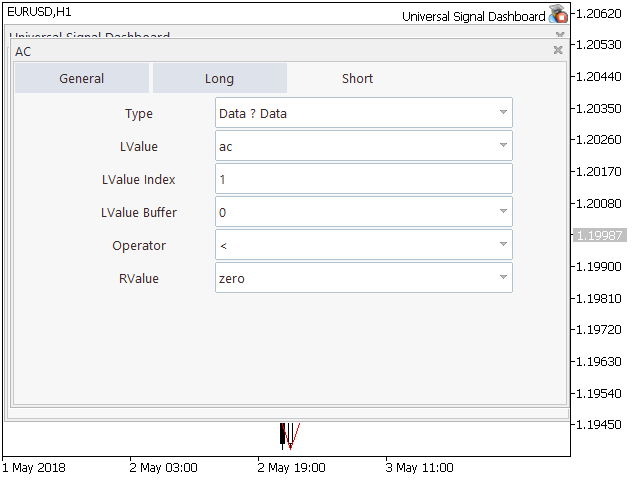Click the RValue label
640x480 pixels.
[139, 279]
